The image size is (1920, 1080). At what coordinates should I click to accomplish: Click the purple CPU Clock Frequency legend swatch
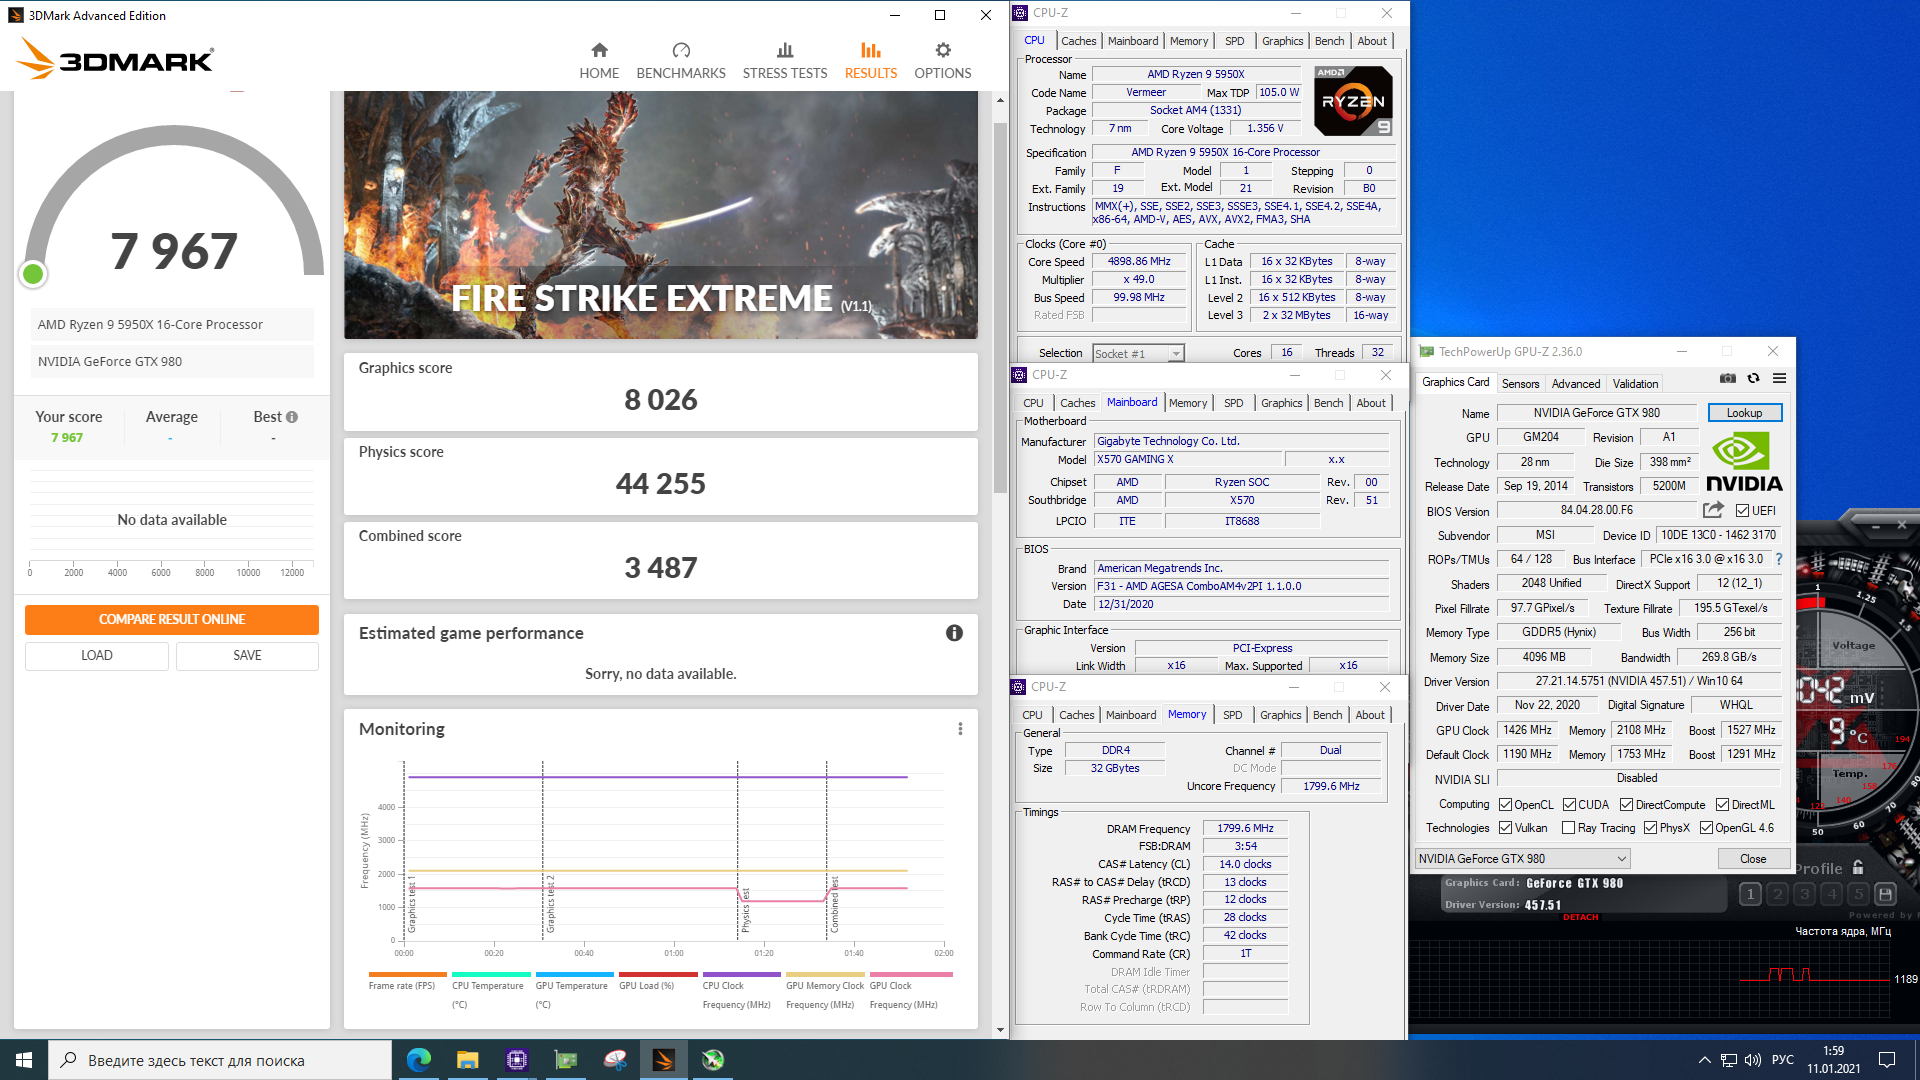741,974
